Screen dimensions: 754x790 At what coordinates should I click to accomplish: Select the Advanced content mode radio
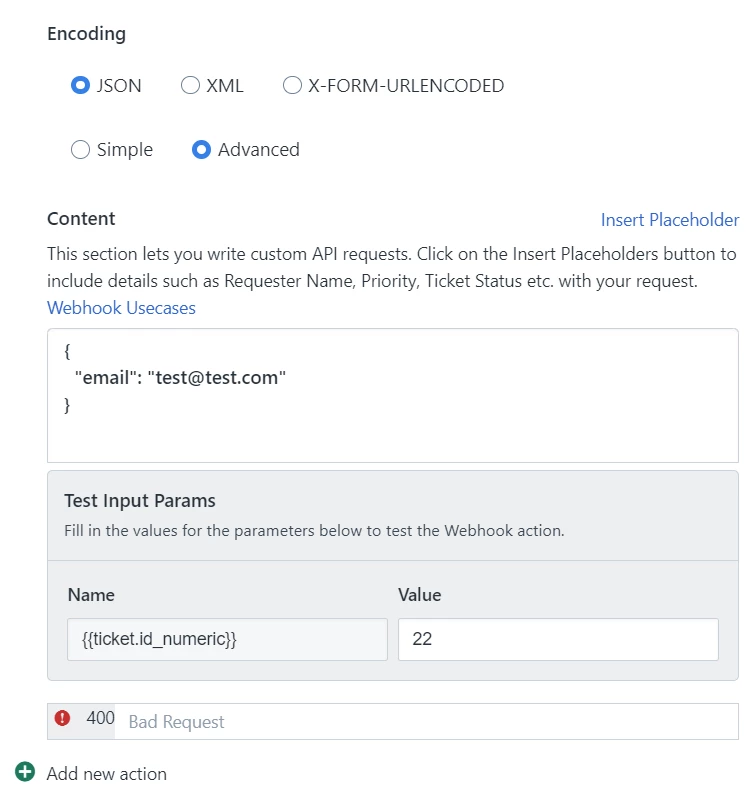click(x=201, y=150)
